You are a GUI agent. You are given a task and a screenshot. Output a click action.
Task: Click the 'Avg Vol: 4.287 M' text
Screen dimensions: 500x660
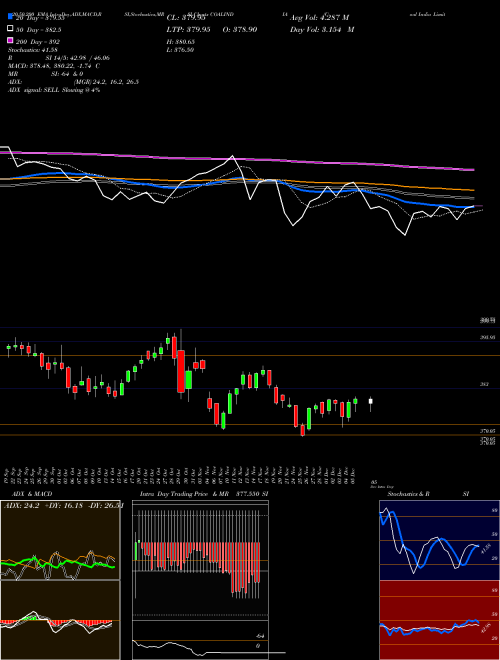coord(319,18)
